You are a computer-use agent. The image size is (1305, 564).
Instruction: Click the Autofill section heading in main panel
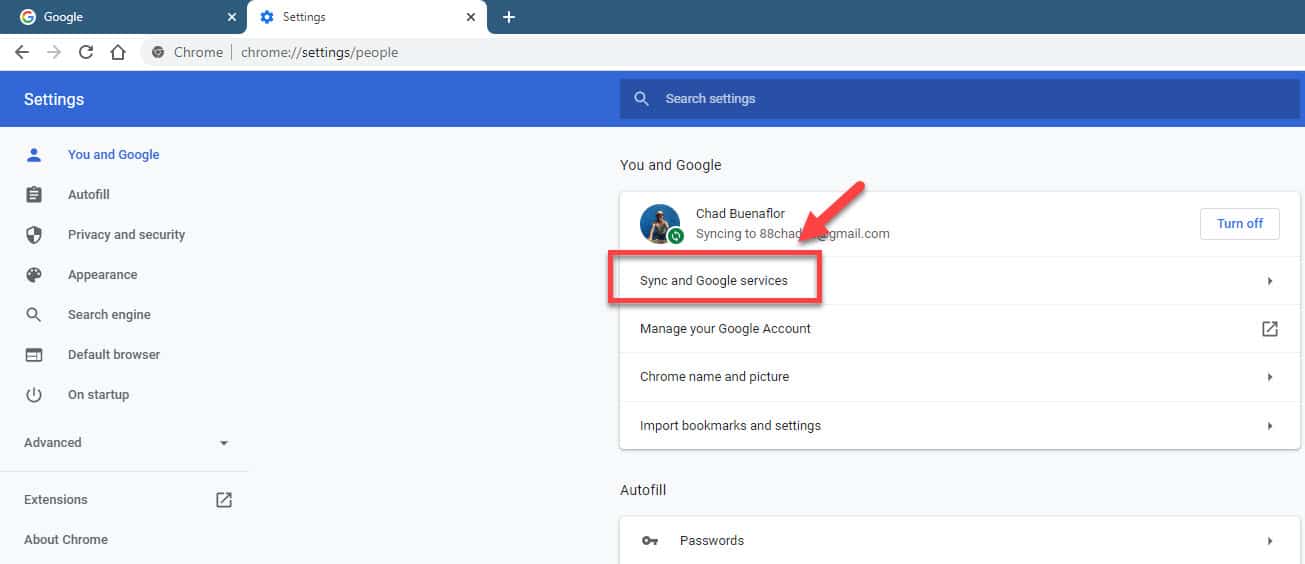pyautogui.click(x=643, y=490)
